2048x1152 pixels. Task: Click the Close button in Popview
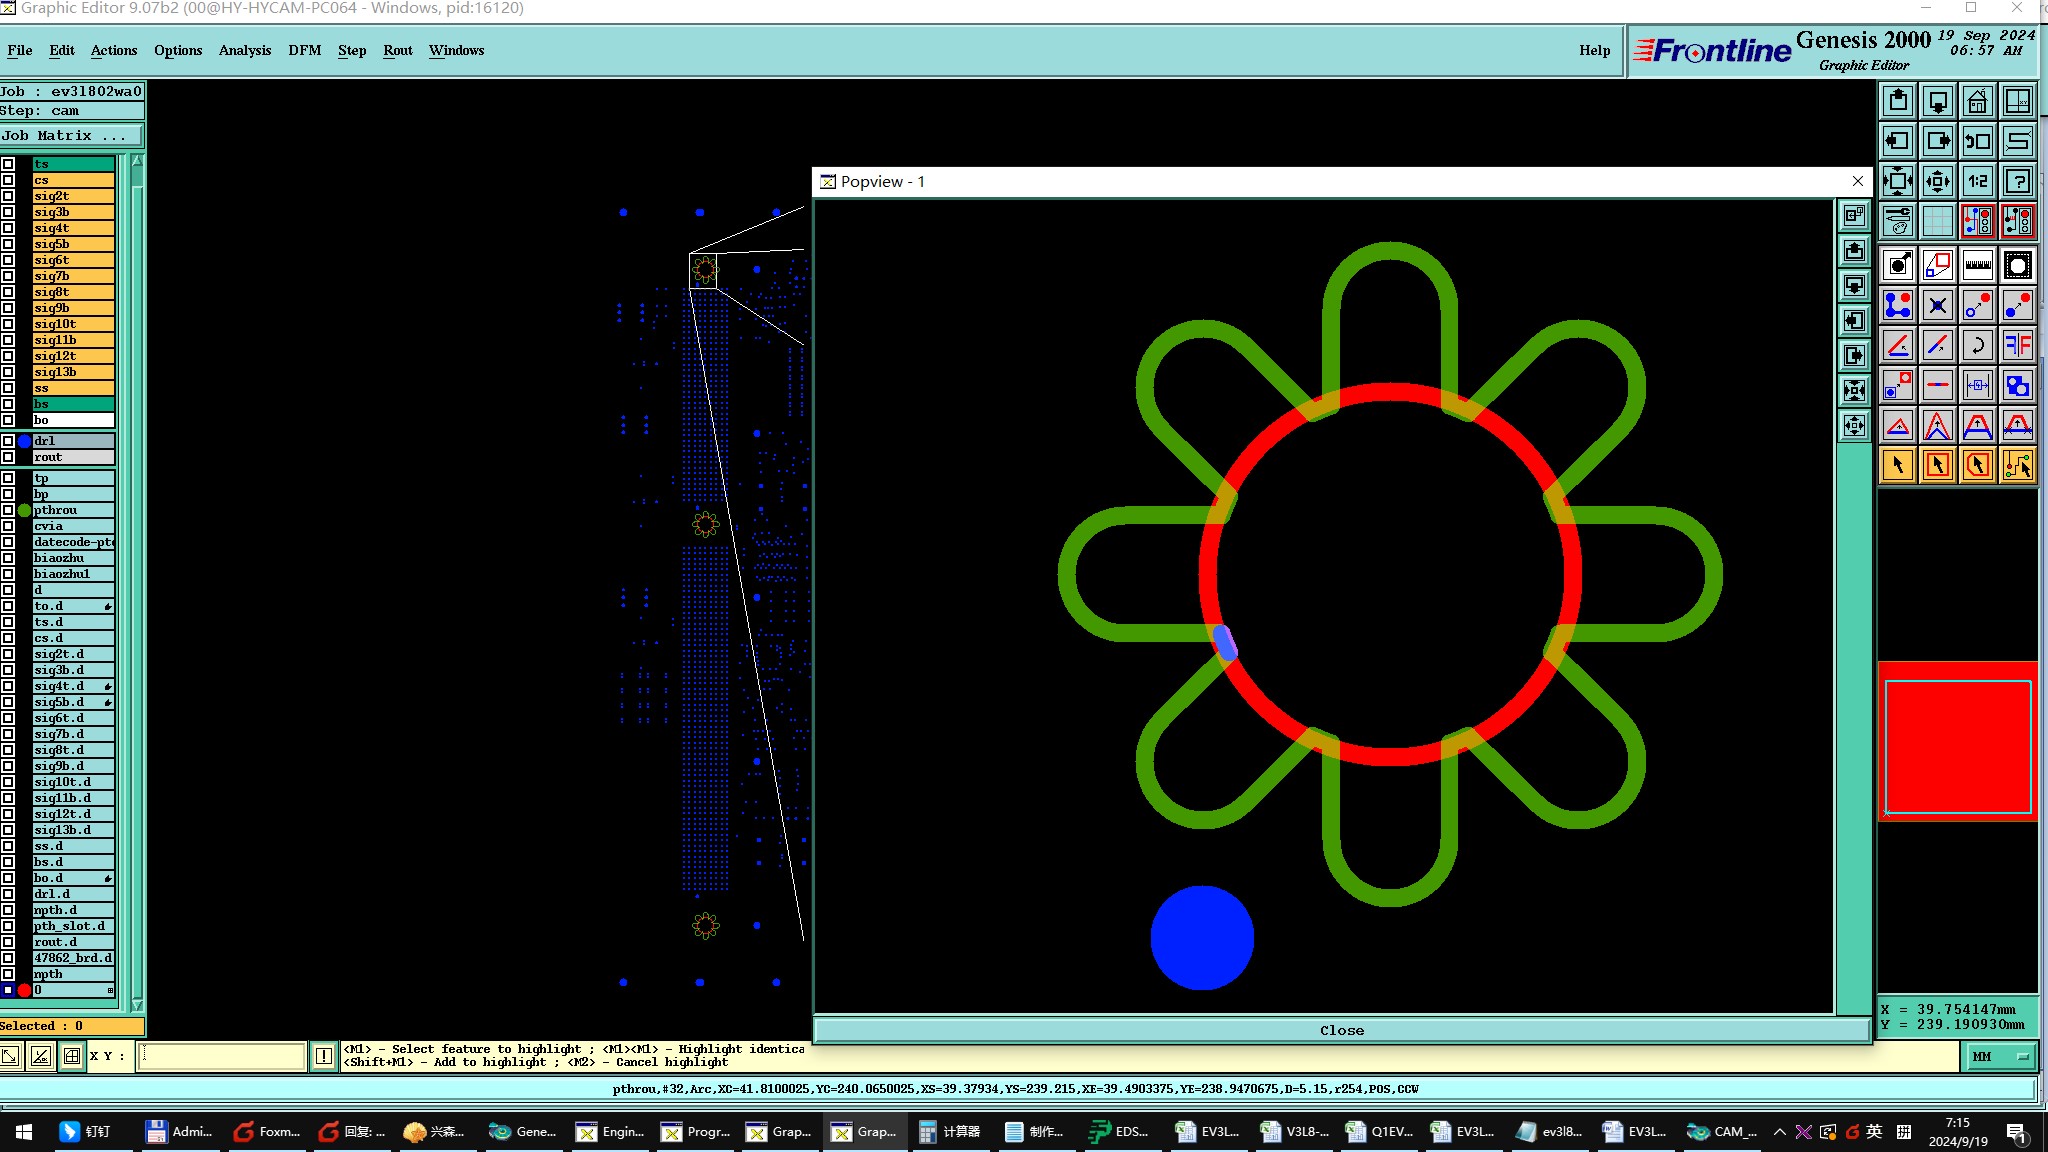(x=1341, y=1030)
